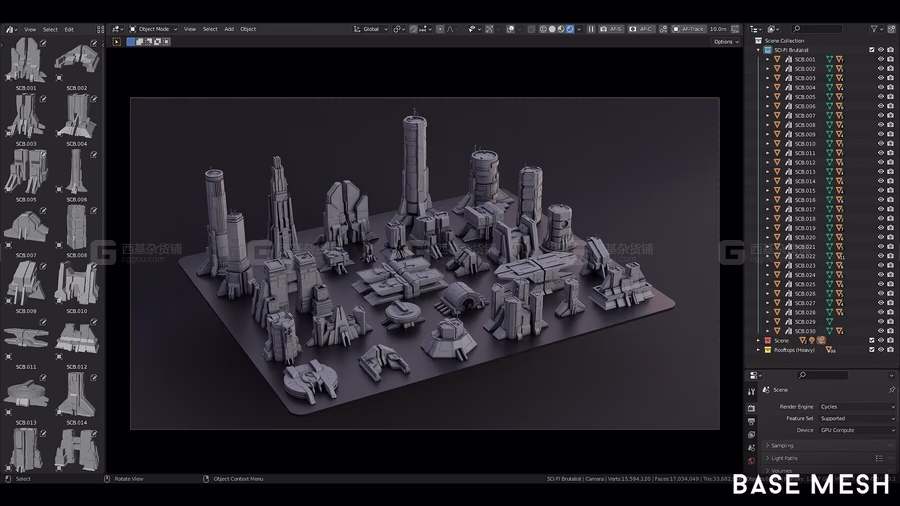Open the viewport Select menu
This screenshot has width=900, height=506.
tap(210, 29)
